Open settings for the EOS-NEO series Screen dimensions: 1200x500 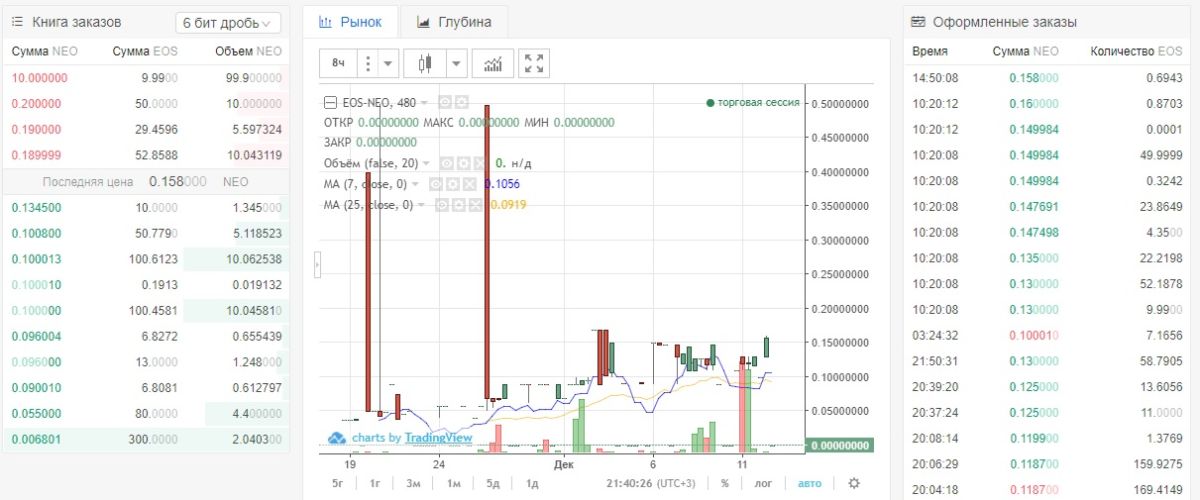click(462, 102)
